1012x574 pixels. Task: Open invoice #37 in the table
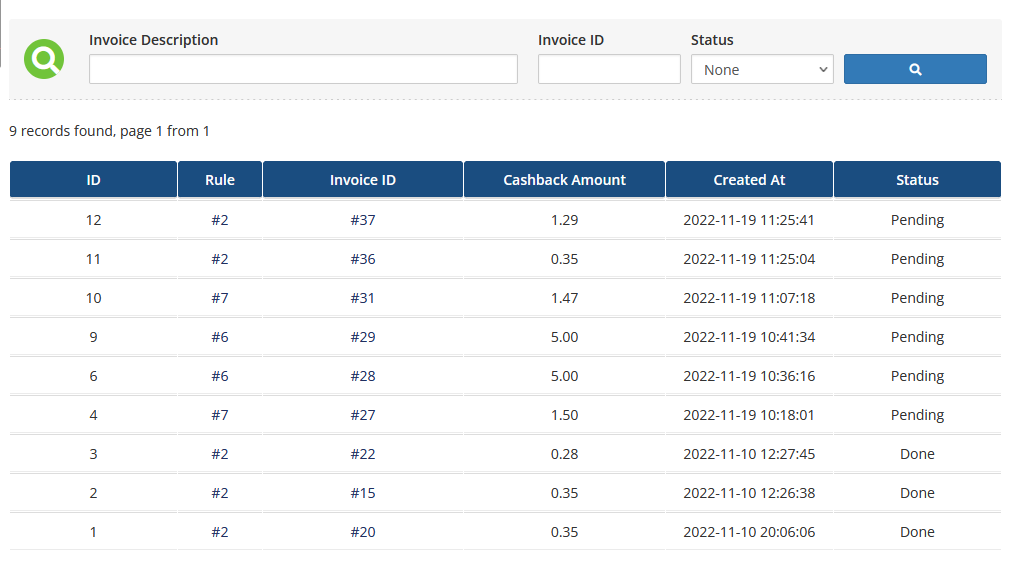(363, 220)
